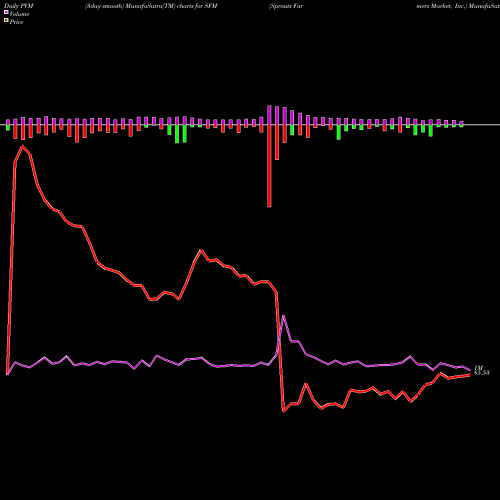Click the '(Sprouts Far' title text
500x500 pixels.
tap(286, 6)
